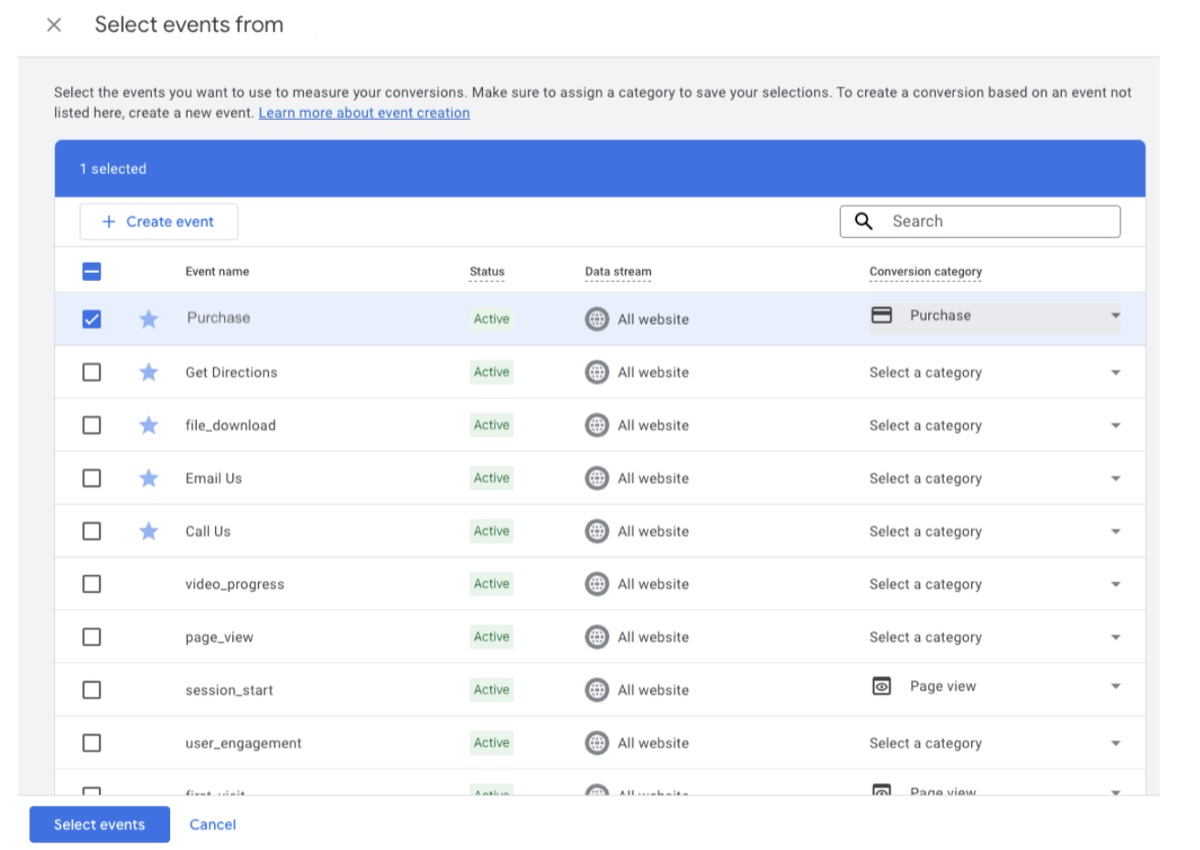Click the Select events button
The height and width of the screenshot is (850, 1200).
99,825
